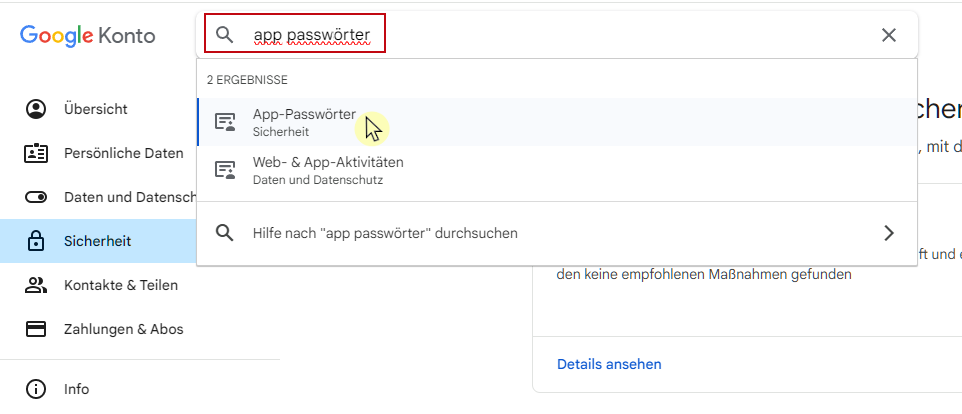Click the Übersicht person icon in sidebar
The image size is (962, 414).
click(36, 109)
